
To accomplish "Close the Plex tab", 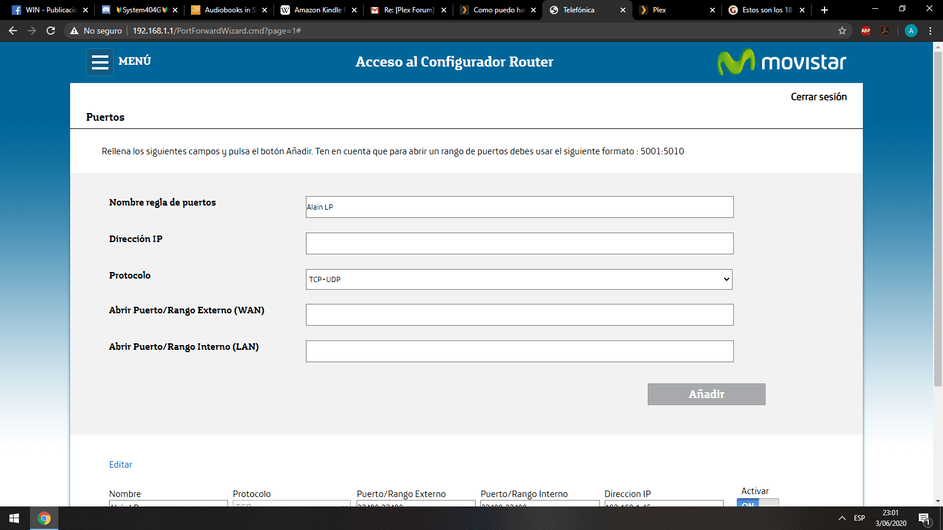I will (712, 10).
